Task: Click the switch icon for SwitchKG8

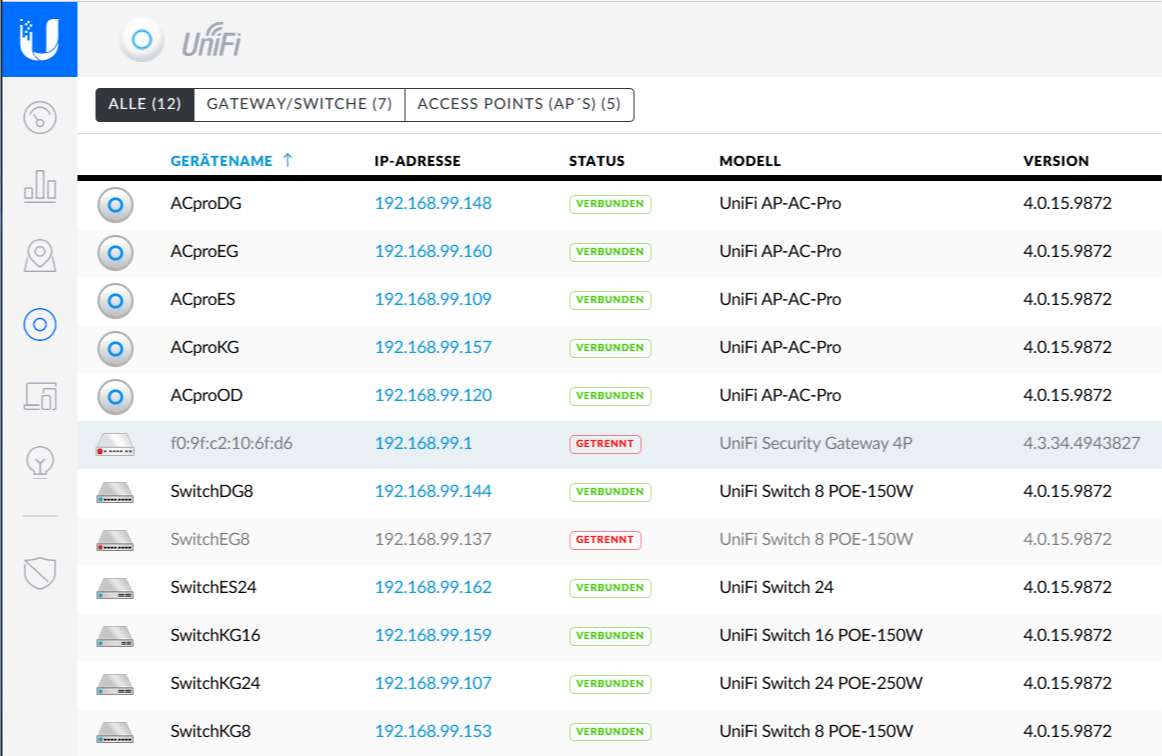Action: [x=115, y=733]
